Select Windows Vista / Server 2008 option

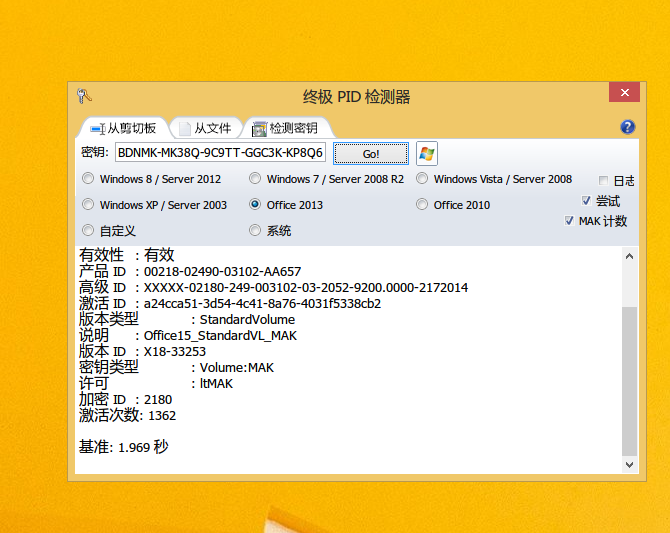[x=494, y=179]
